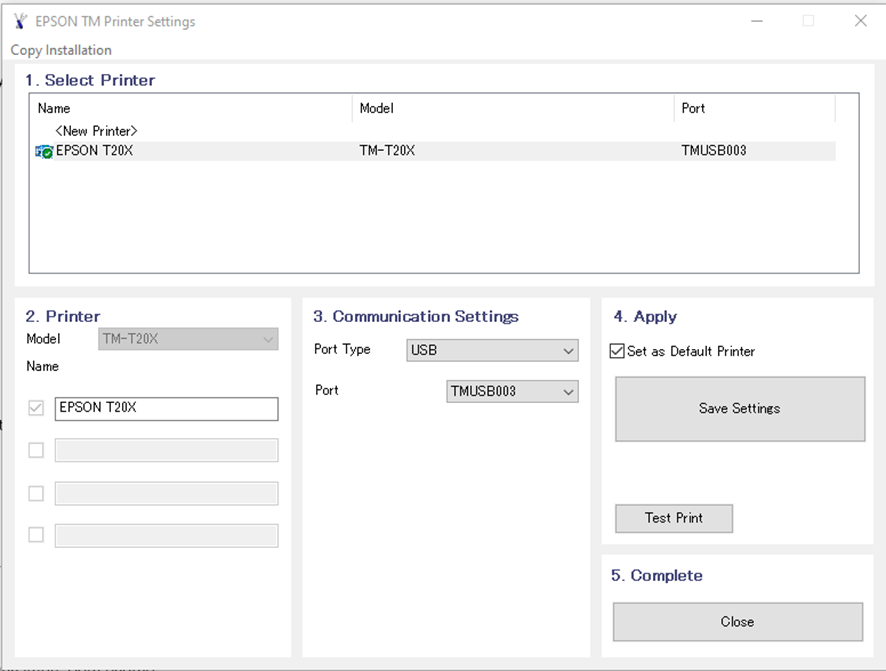Enable the third printer name checkbox
This screenshot has height=671, width=886.
[x=36, y=493]
